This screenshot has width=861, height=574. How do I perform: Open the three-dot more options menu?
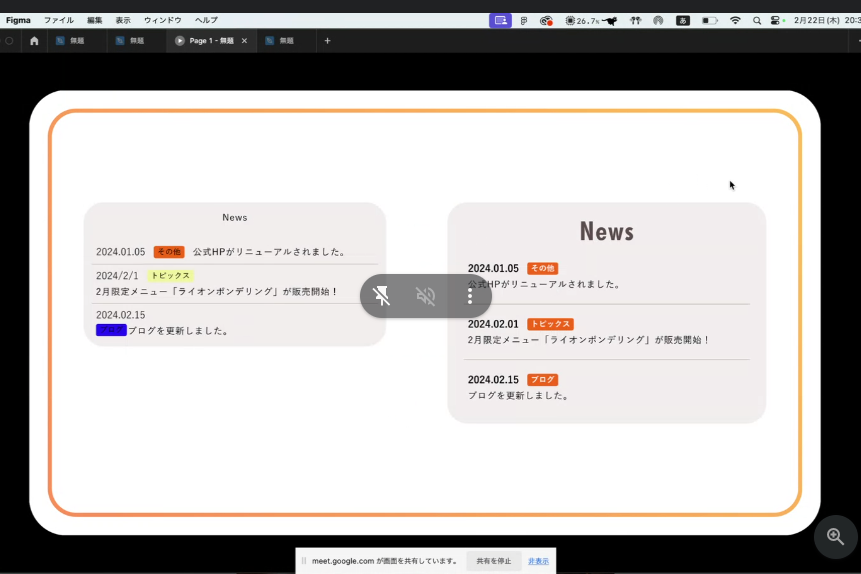[470, 296]
